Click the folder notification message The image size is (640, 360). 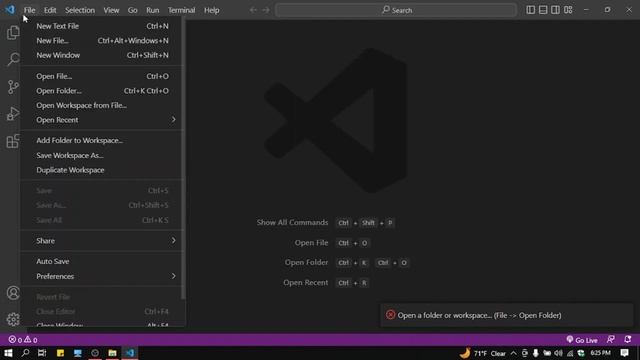(x=479, y=315)
